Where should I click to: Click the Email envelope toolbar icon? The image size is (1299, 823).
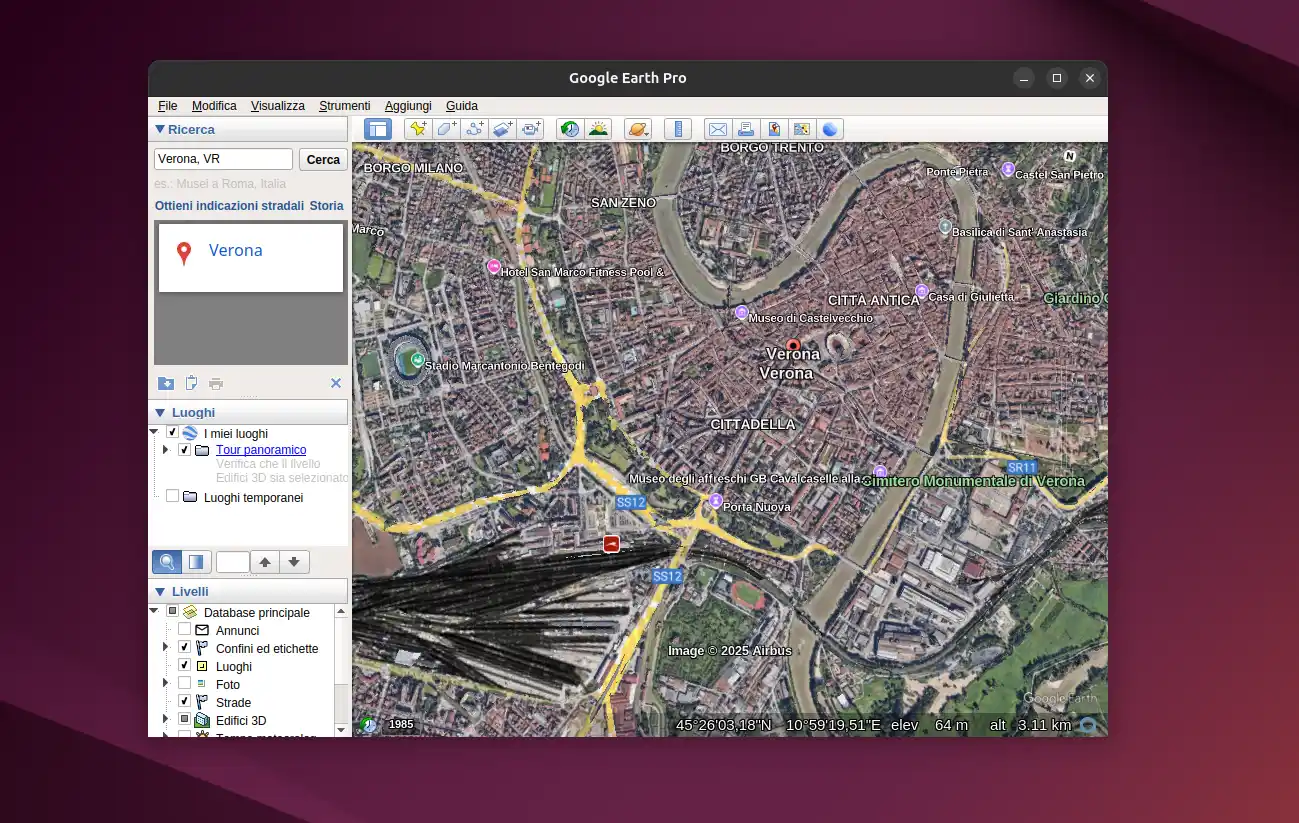(717, 129)
